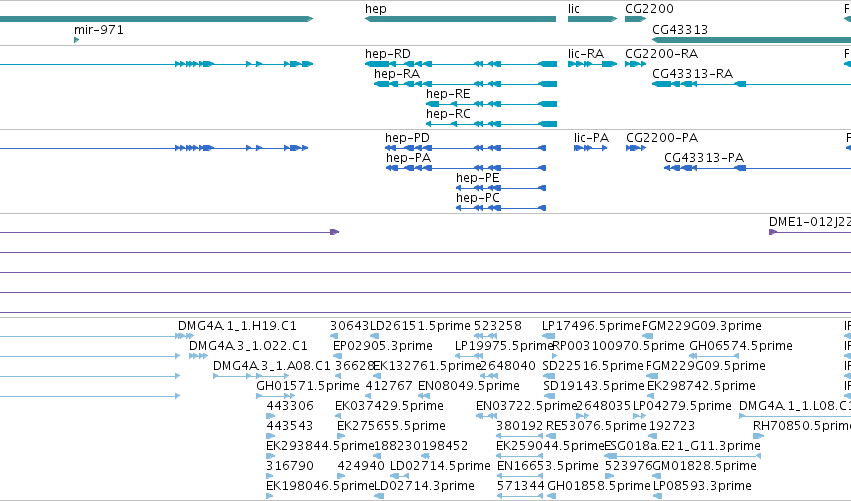Select the EK132761.5prime EST
This screenshot has width=851, height=501.
click(x=377, y=376)
